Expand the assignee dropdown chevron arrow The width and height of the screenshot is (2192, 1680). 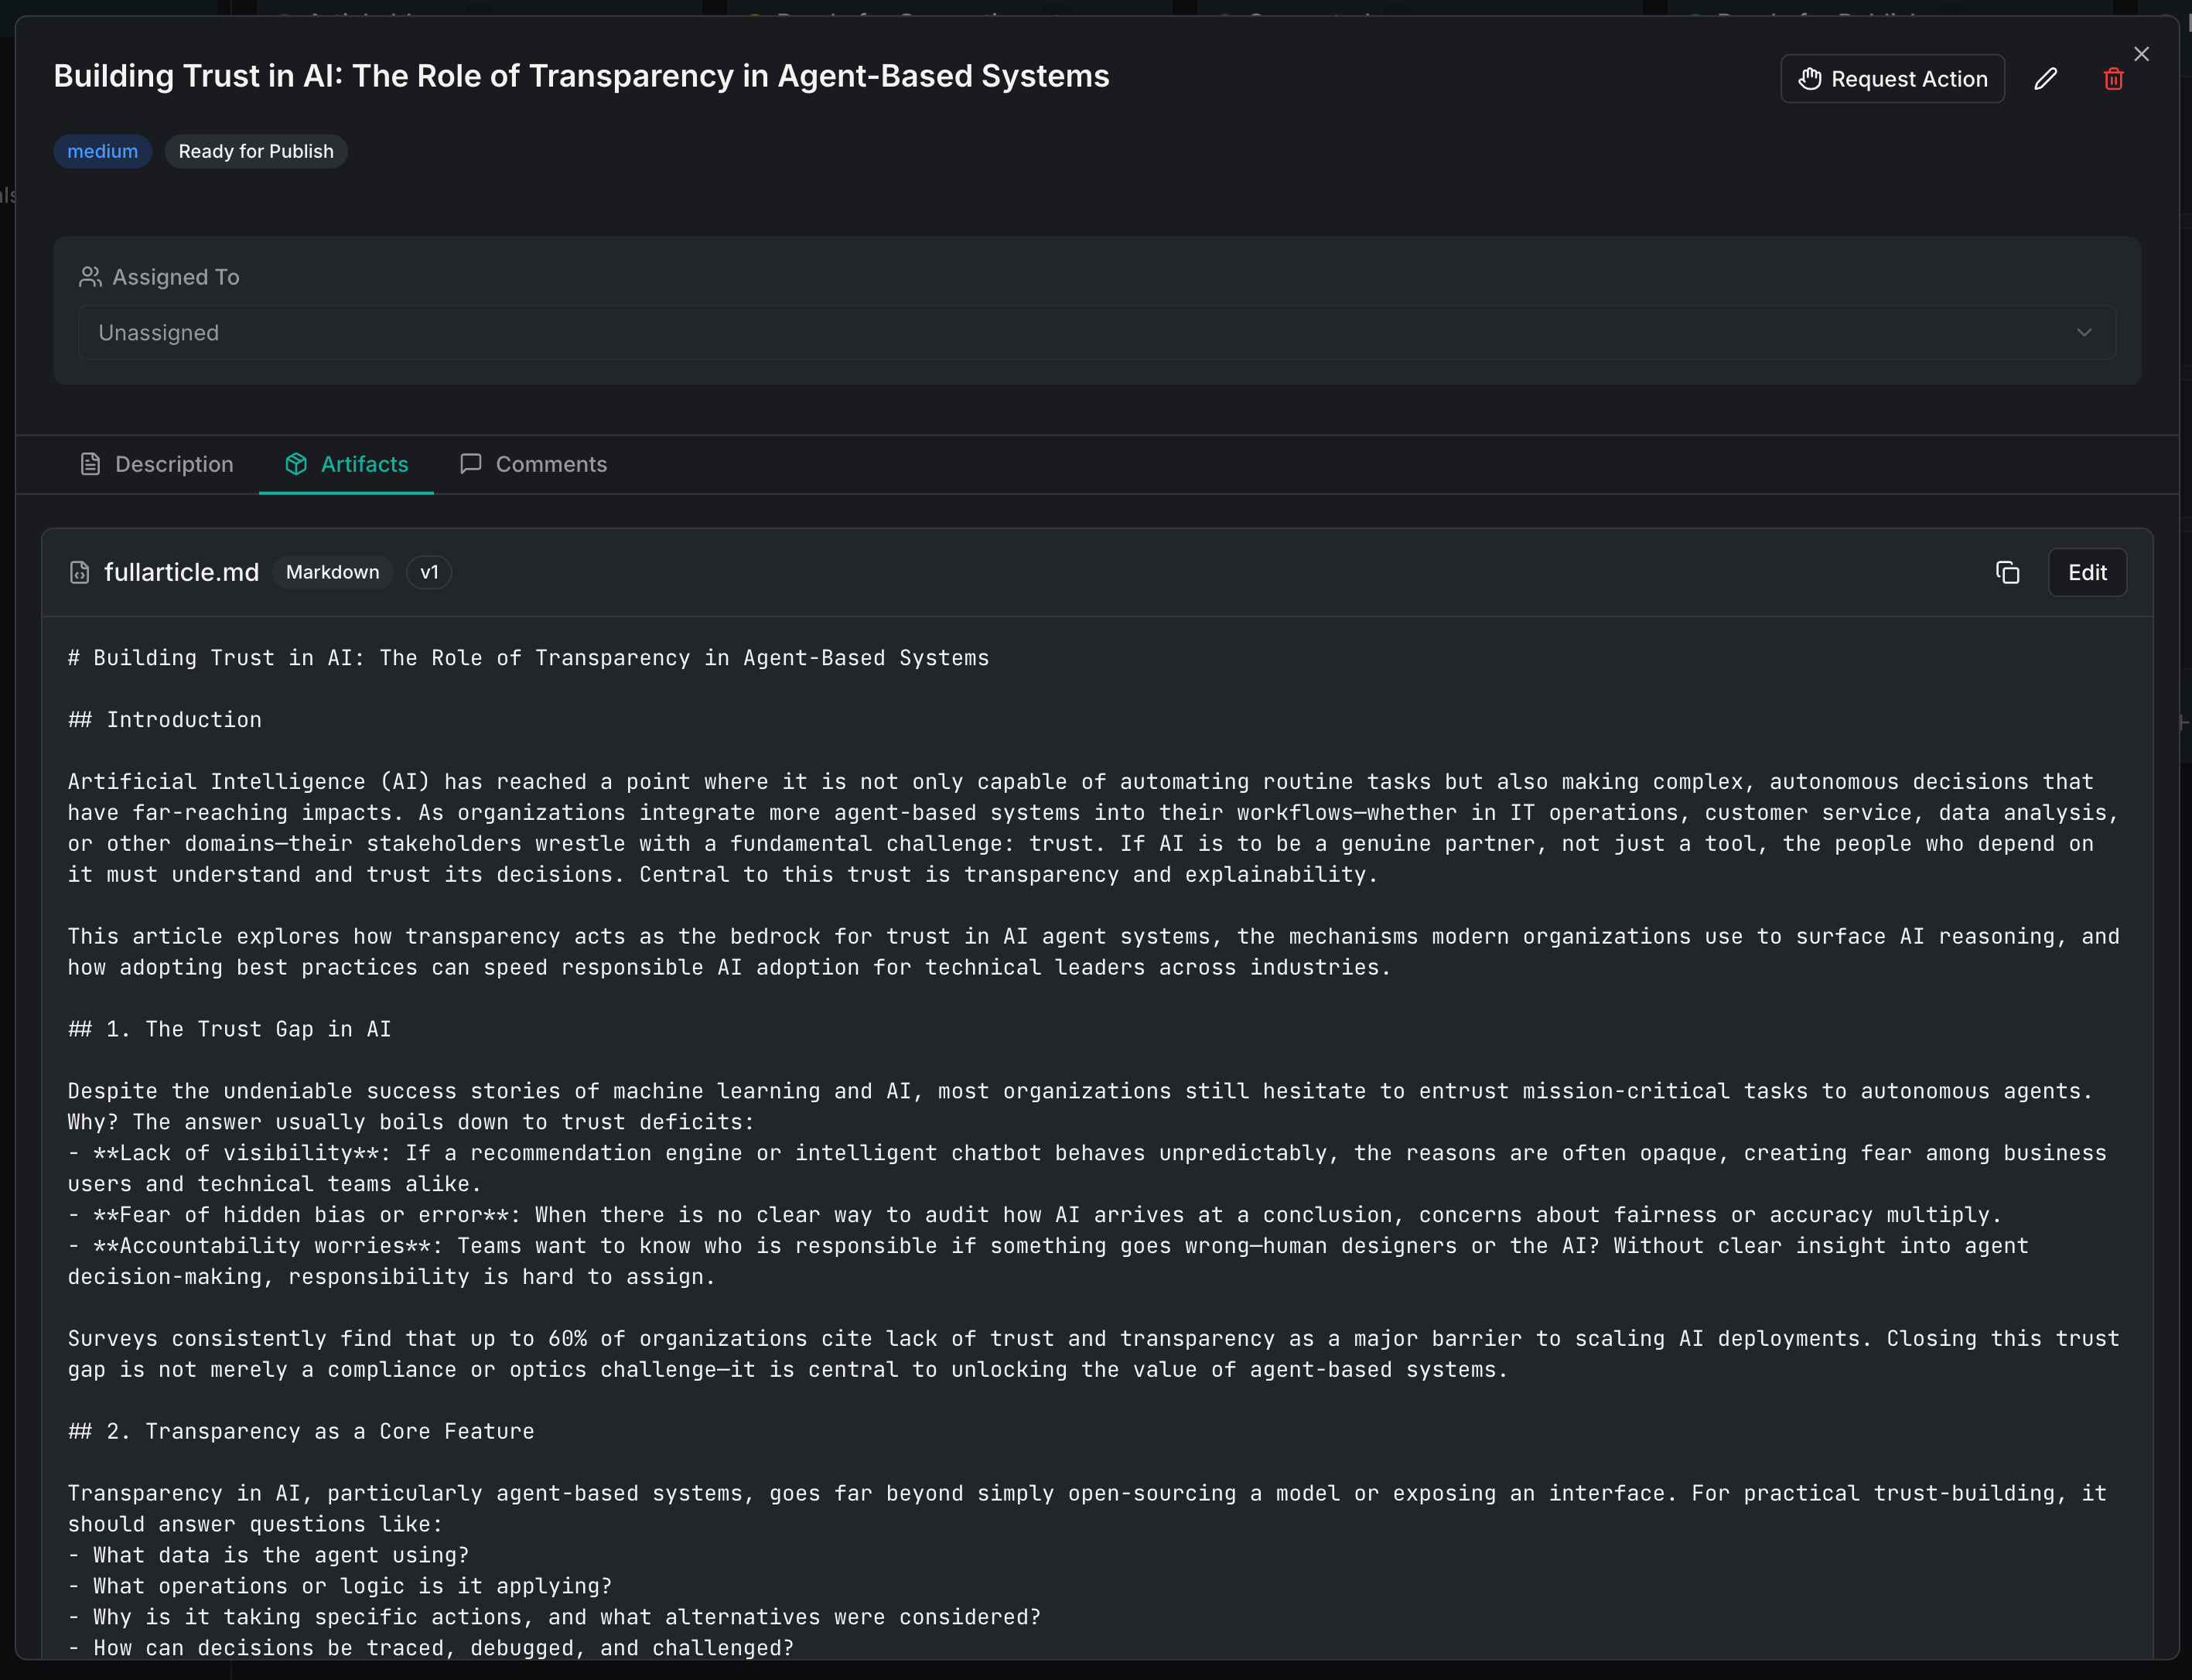[2084, 333]
